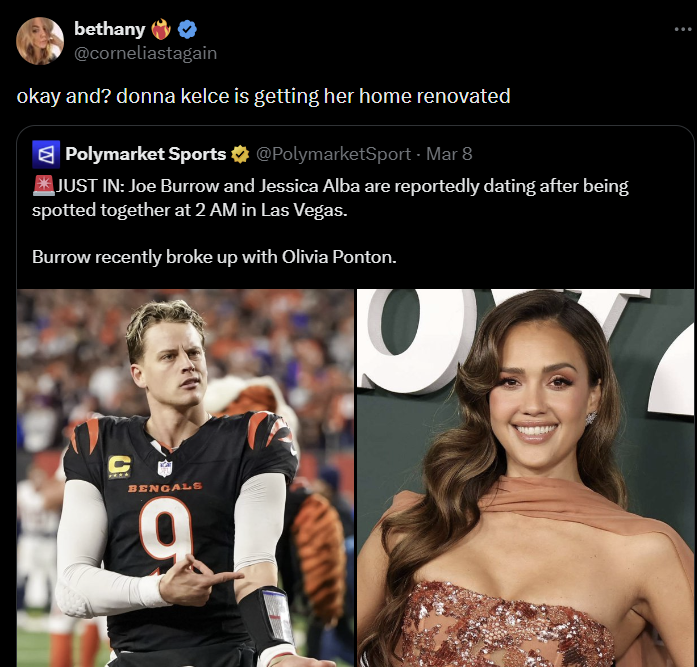Open the Mar 8 timestamp link
The width and height of the screenshot is (697, 667).
pyautogui.click(x=449, y=154)
